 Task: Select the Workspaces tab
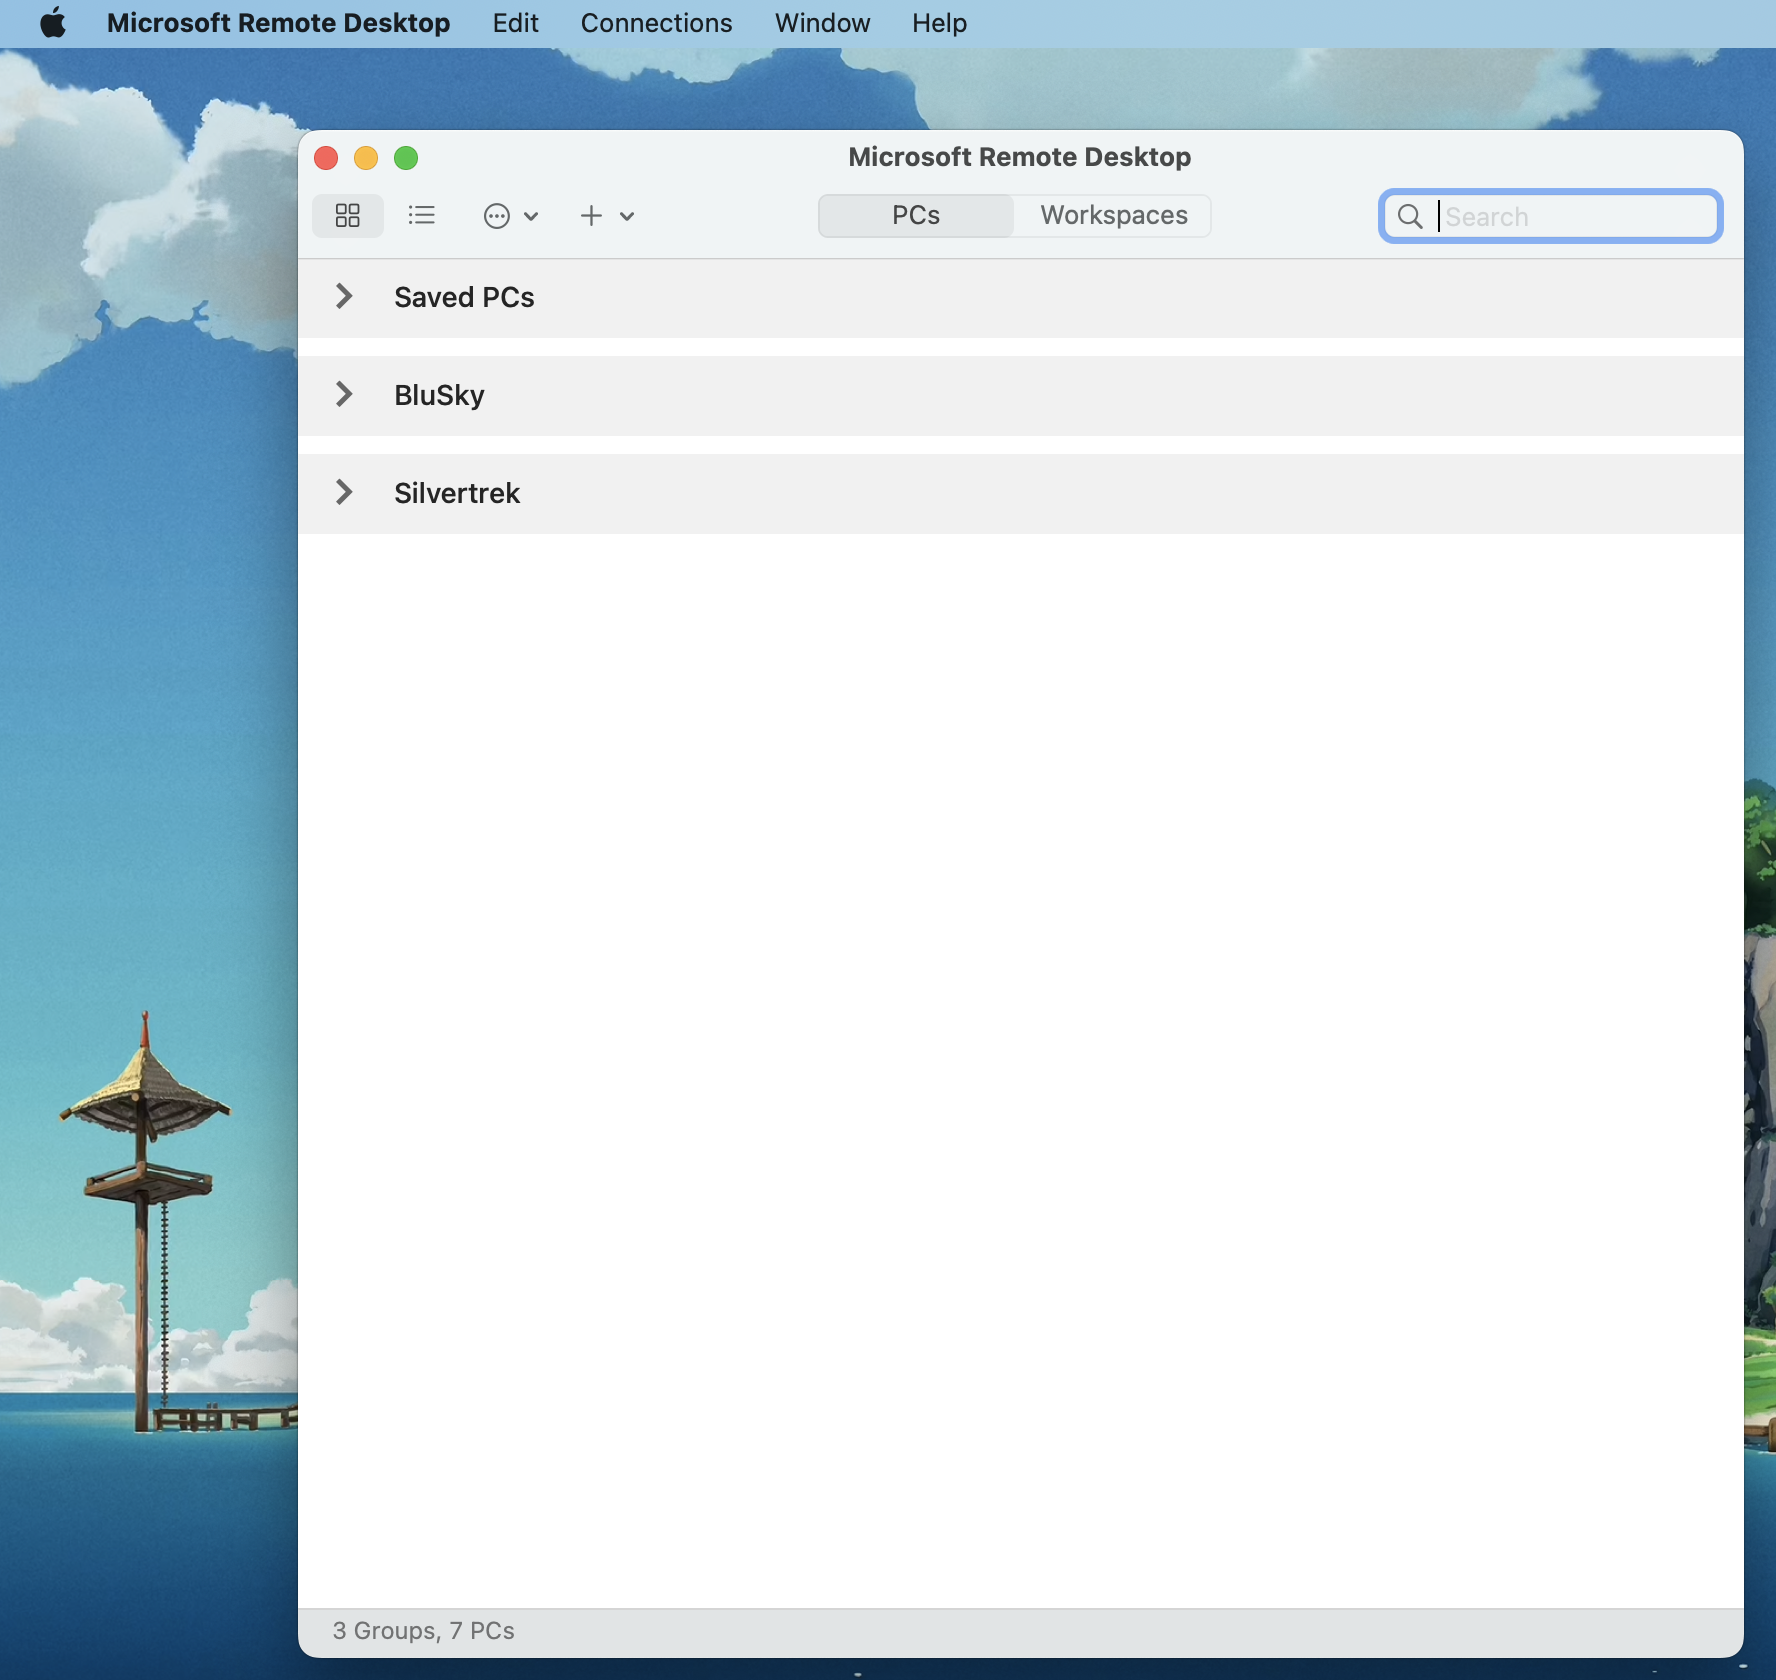click(x=1113, y=215)
